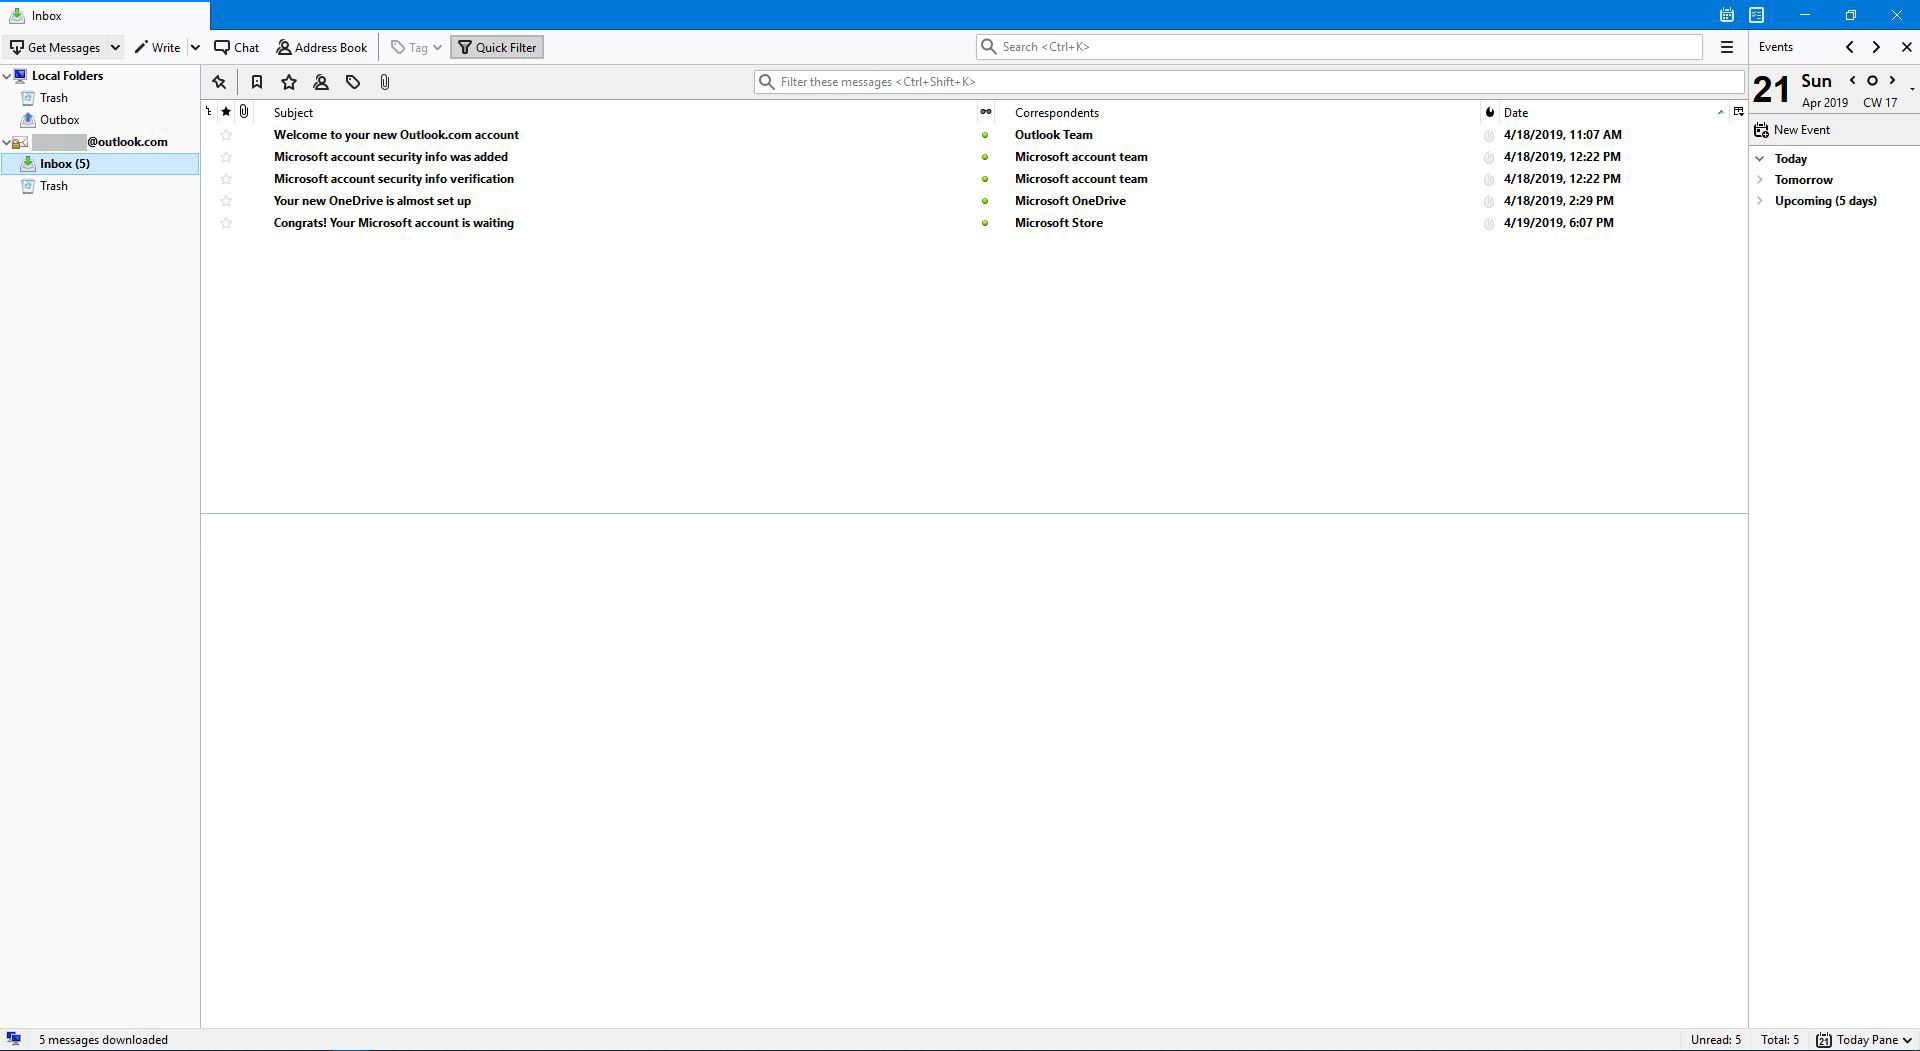The height and width of the screenshot is (1051, 1920).
Task: Go to next day in mini calendar
Action: pos(1892,81)
